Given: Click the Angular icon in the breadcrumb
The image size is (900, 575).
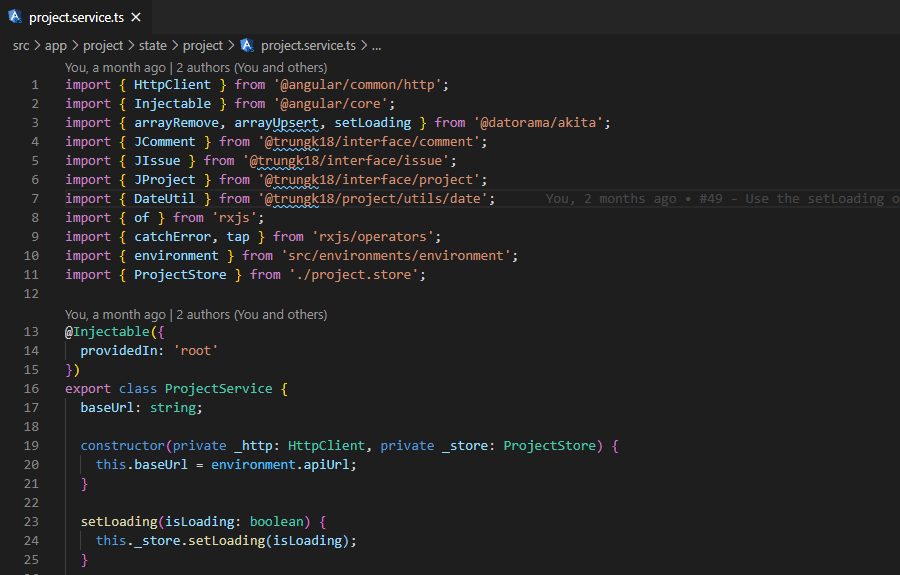Looking at the screenshot, I should point(247,45).
